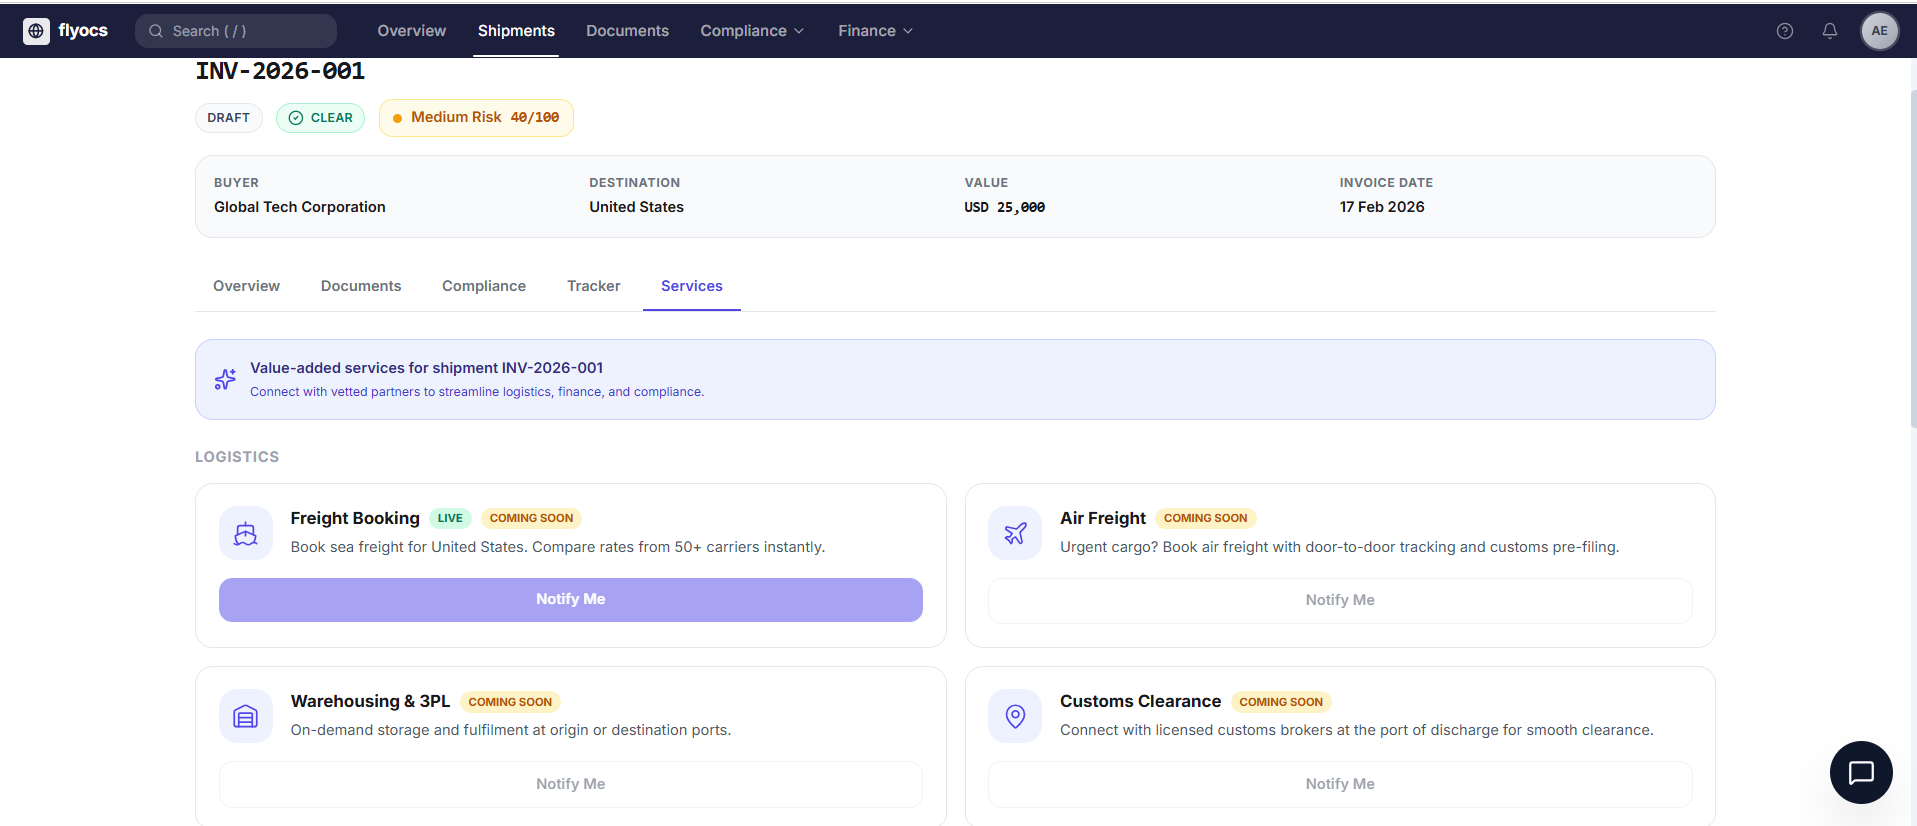Expand the Finance dropdown menu
The image size is (1917, 826).
coord(875,31)
